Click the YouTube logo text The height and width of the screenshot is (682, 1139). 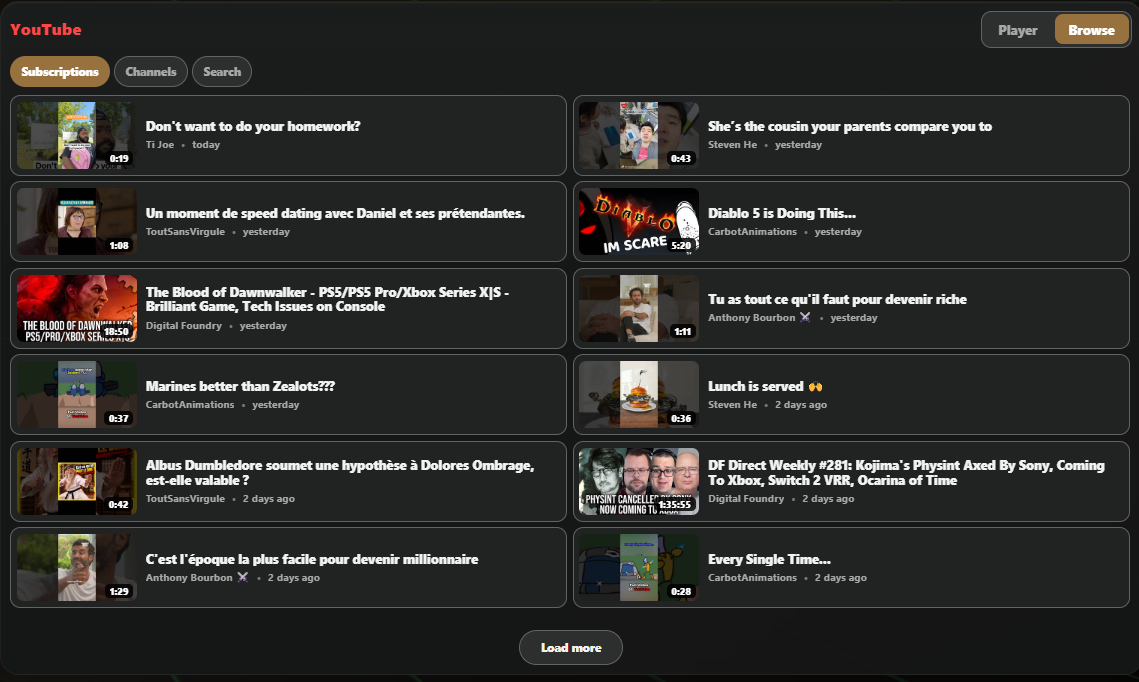(x=46, y=30)
